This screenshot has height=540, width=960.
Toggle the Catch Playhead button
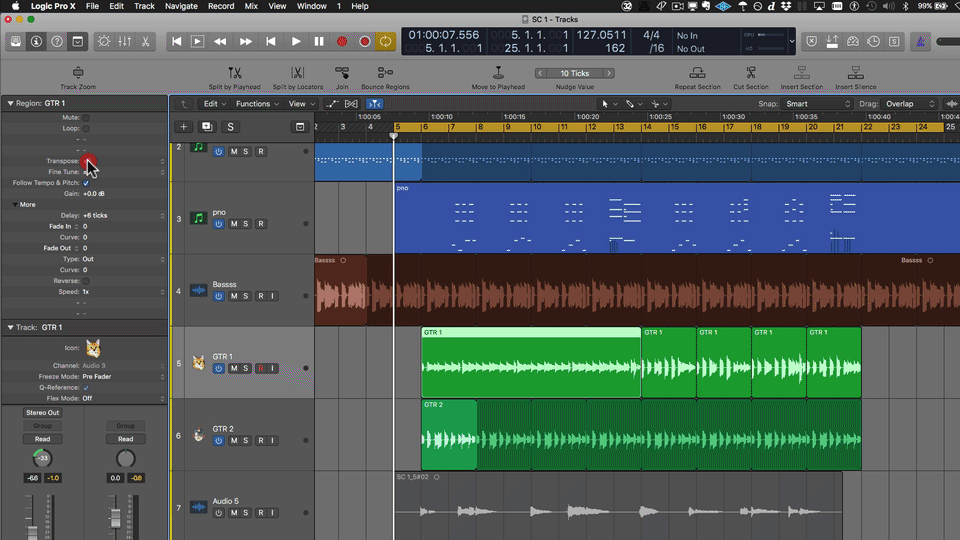[374, 104]
